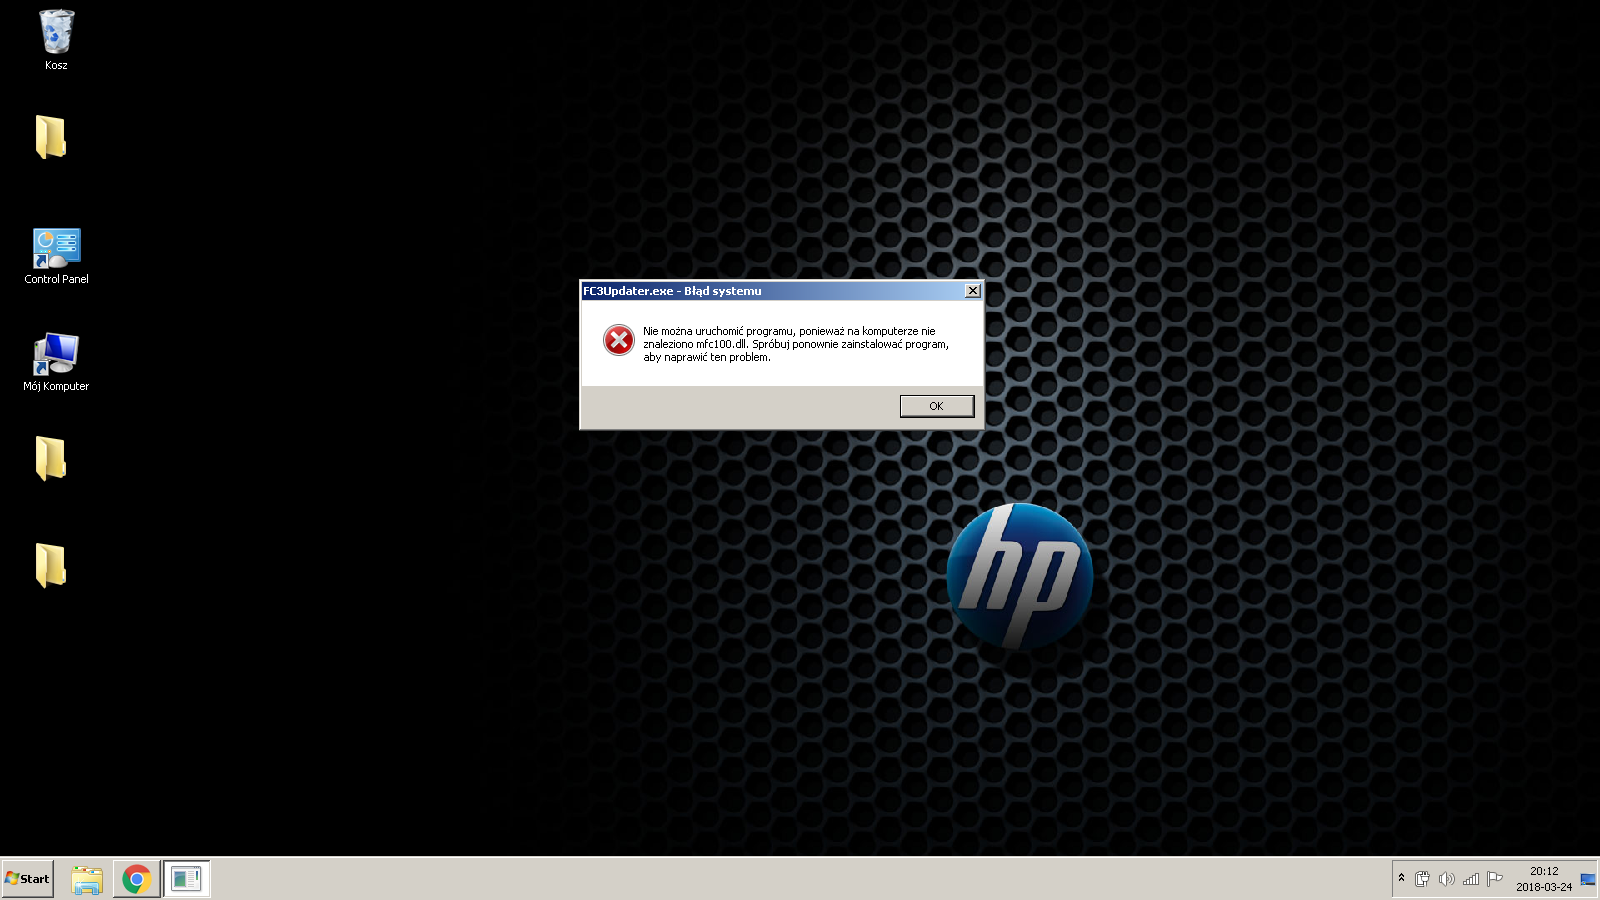Image resolution: width=1600 pixels, height=900 pixels.
Task: Close the FC3Updater.exe error dialog
Action: [x=972, y=291]
